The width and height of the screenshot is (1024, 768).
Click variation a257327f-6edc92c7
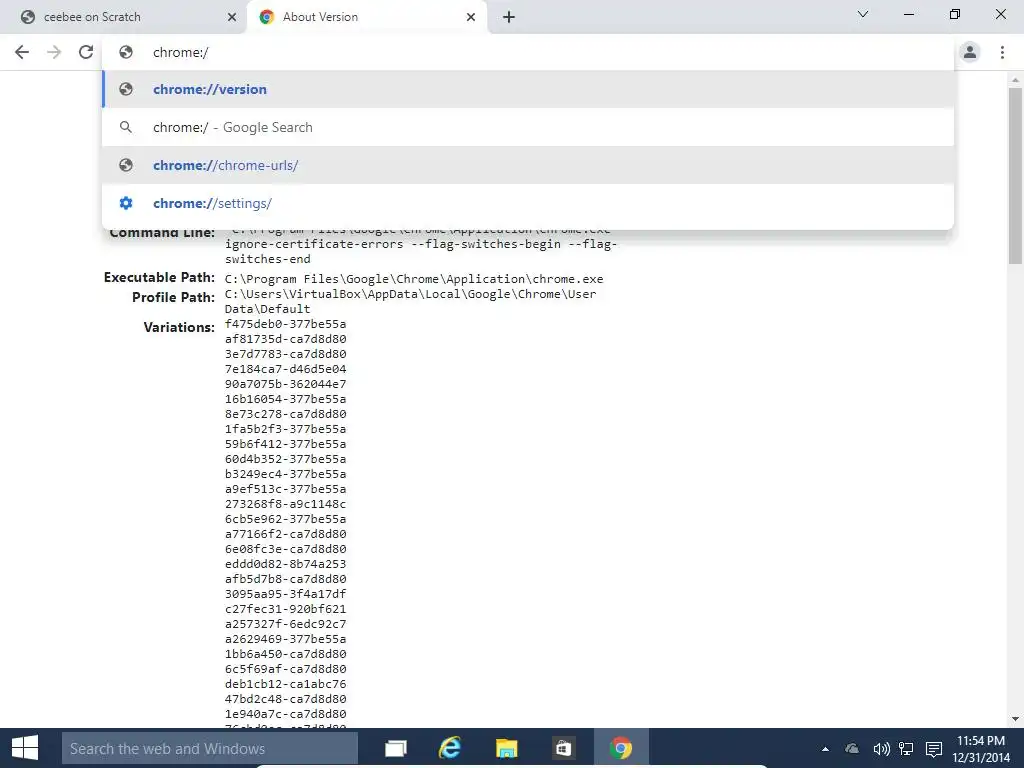[x=285, y=624]
